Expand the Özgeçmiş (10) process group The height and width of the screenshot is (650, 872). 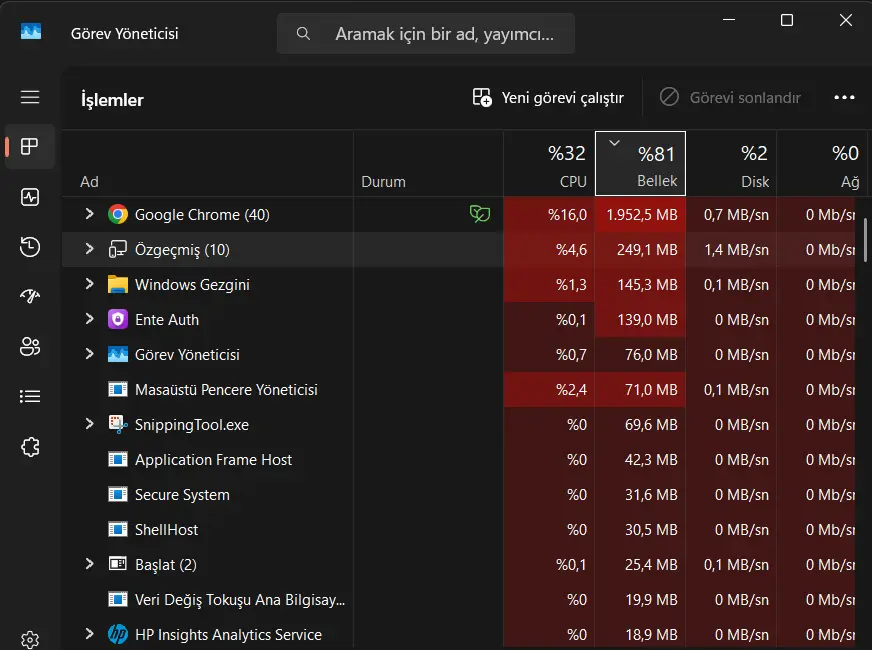click(90, 249)
